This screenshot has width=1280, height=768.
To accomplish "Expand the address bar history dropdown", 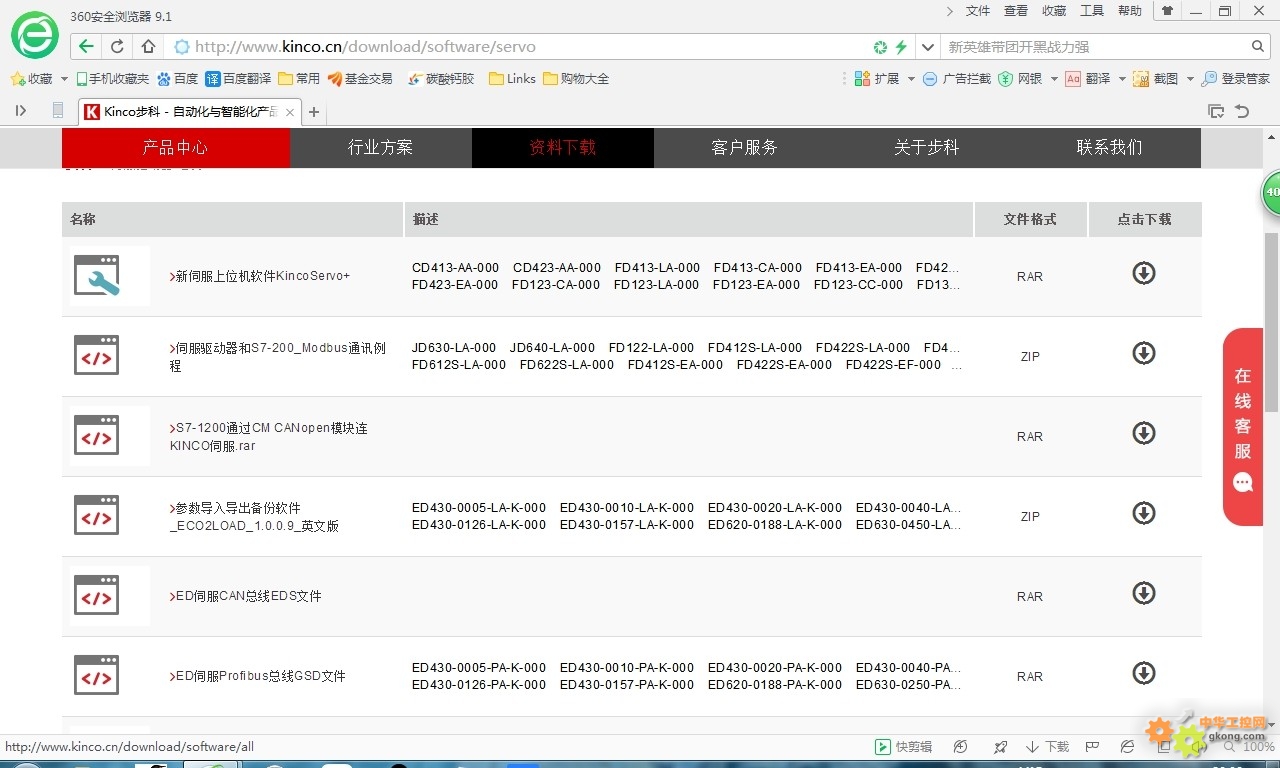I will click(x=927, y=47).
